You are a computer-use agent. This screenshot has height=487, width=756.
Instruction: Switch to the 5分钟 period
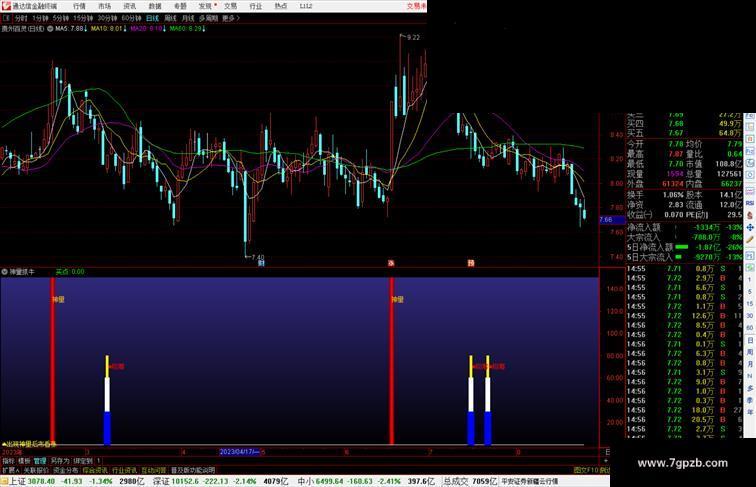[61, 18]
